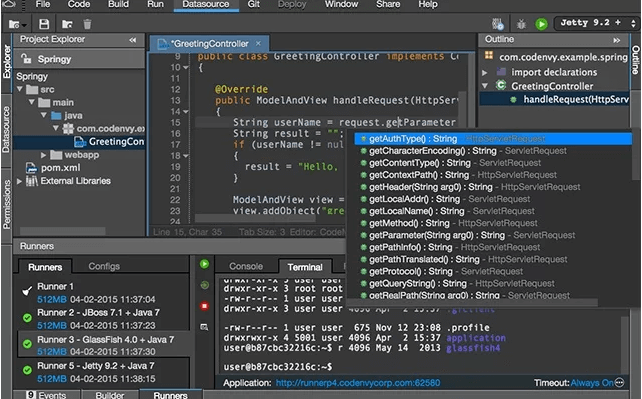This screenshot has height=399, width=642.
Task: Click red stop icon in Runners panel
Action: [x=204, y=306]
